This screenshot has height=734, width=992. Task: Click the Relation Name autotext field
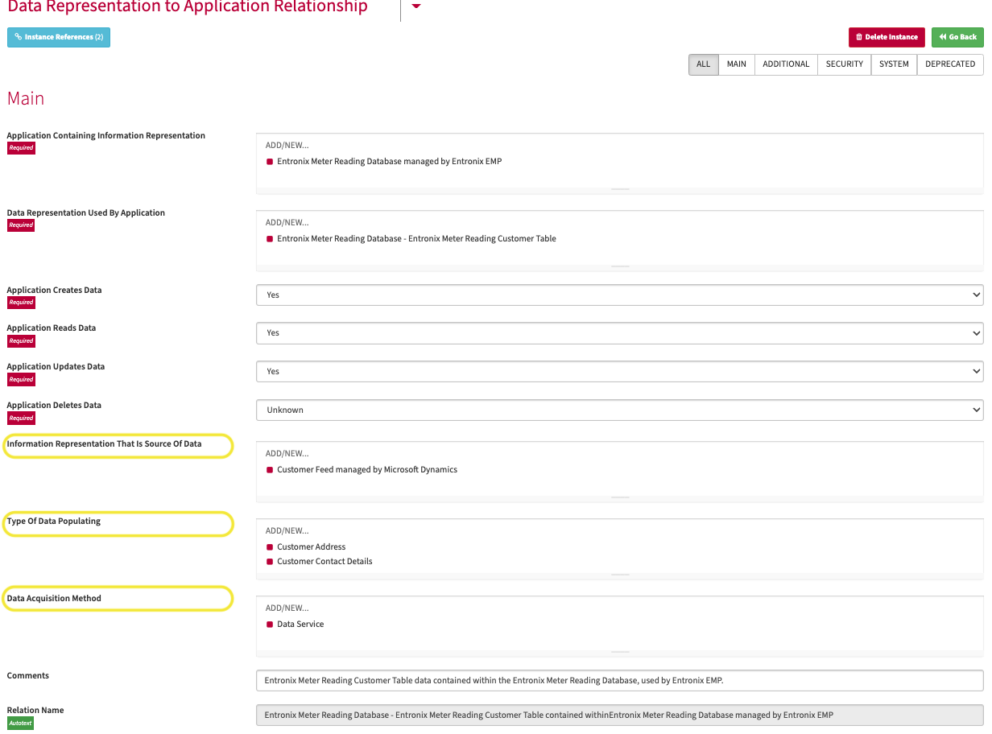(x=619, y=716)
